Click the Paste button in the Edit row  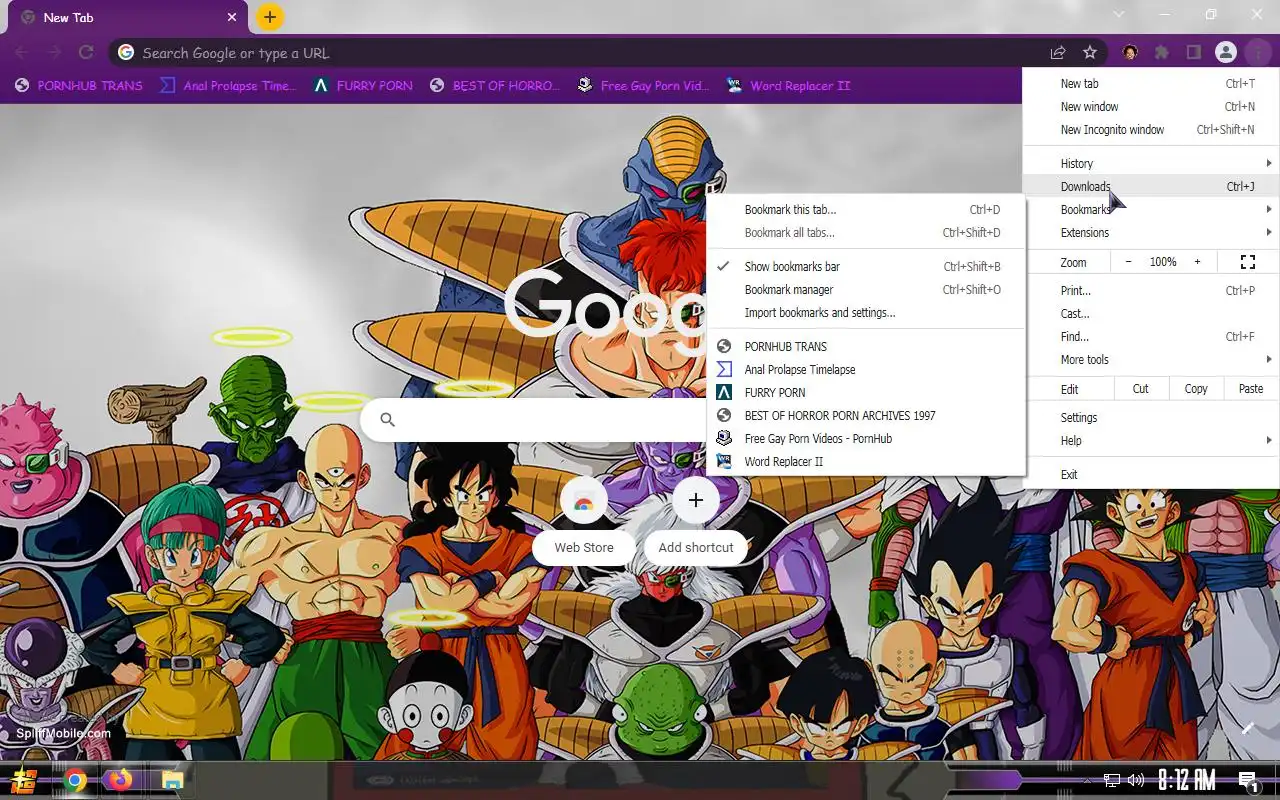(x=1251, y=389)
